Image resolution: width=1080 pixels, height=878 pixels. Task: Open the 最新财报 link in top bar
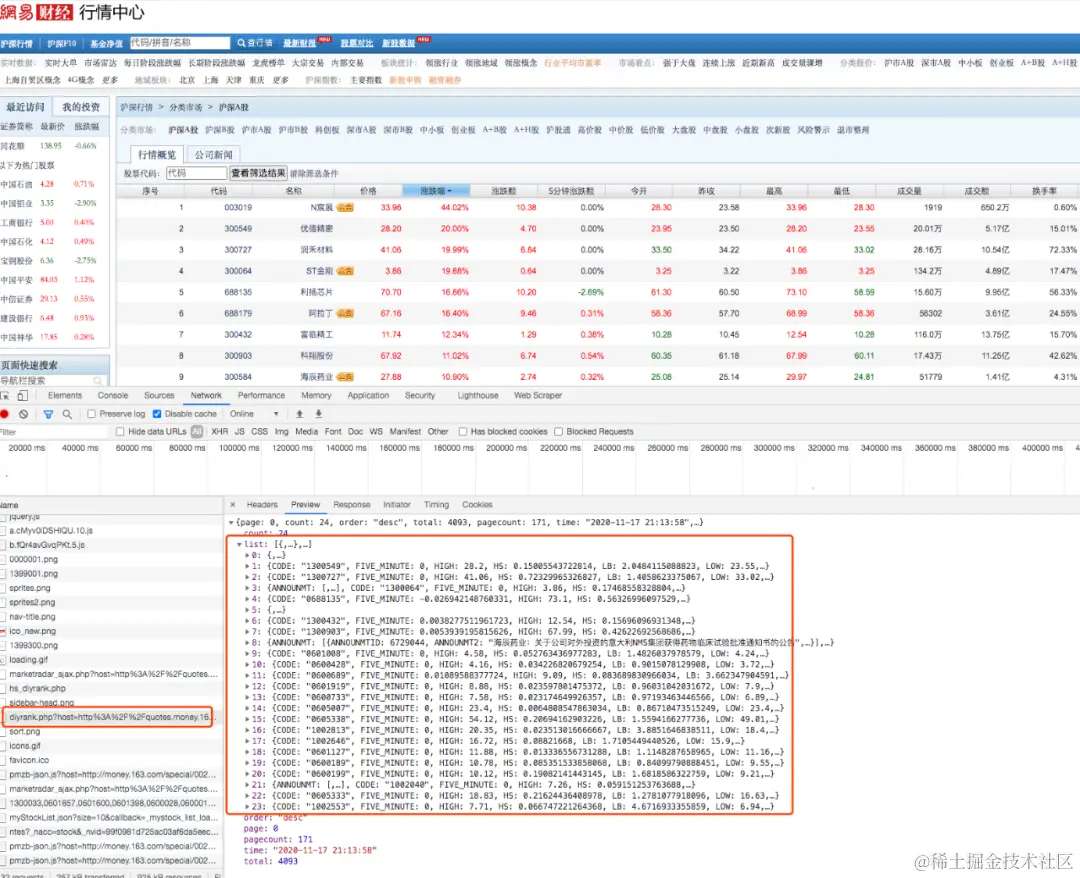(x=300, y=43)
